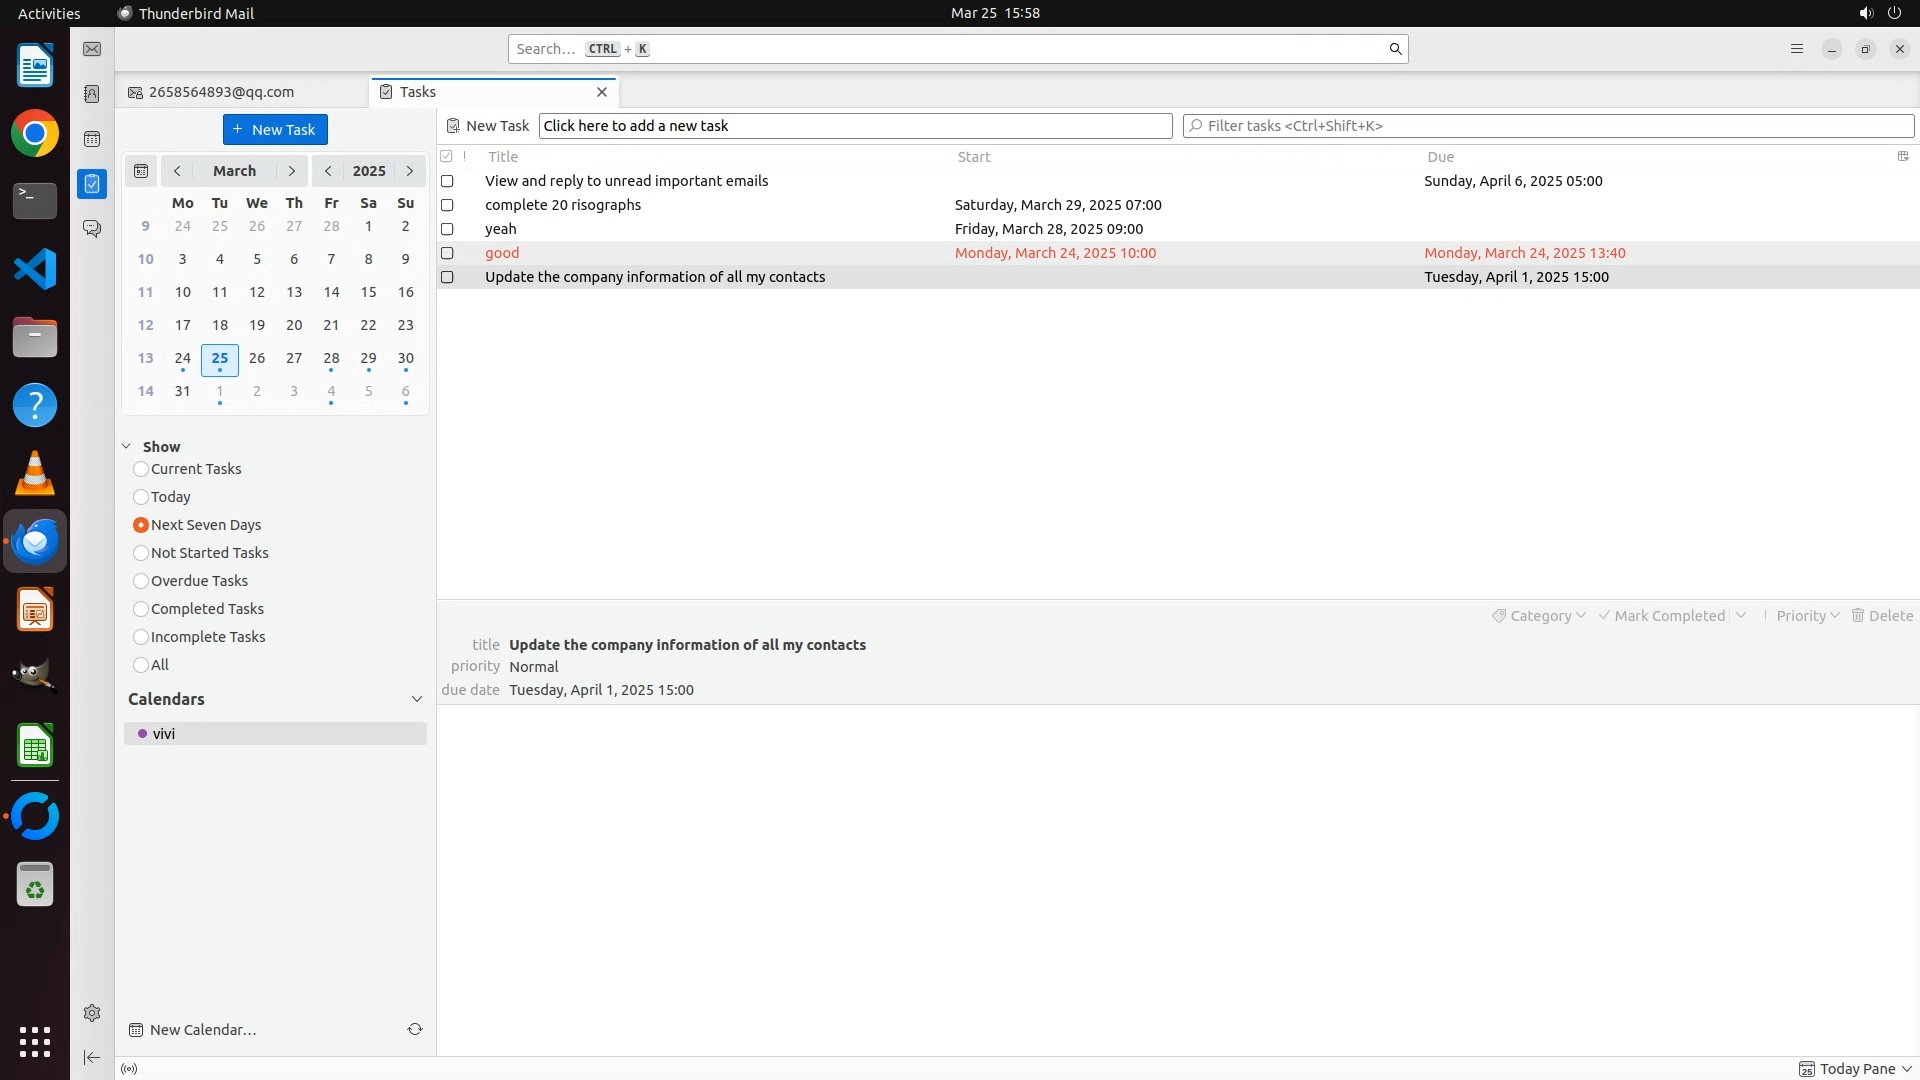Open the Category dropdown
Viewport: 1920px width, 1080px height.
click(x=1539, y=616)
